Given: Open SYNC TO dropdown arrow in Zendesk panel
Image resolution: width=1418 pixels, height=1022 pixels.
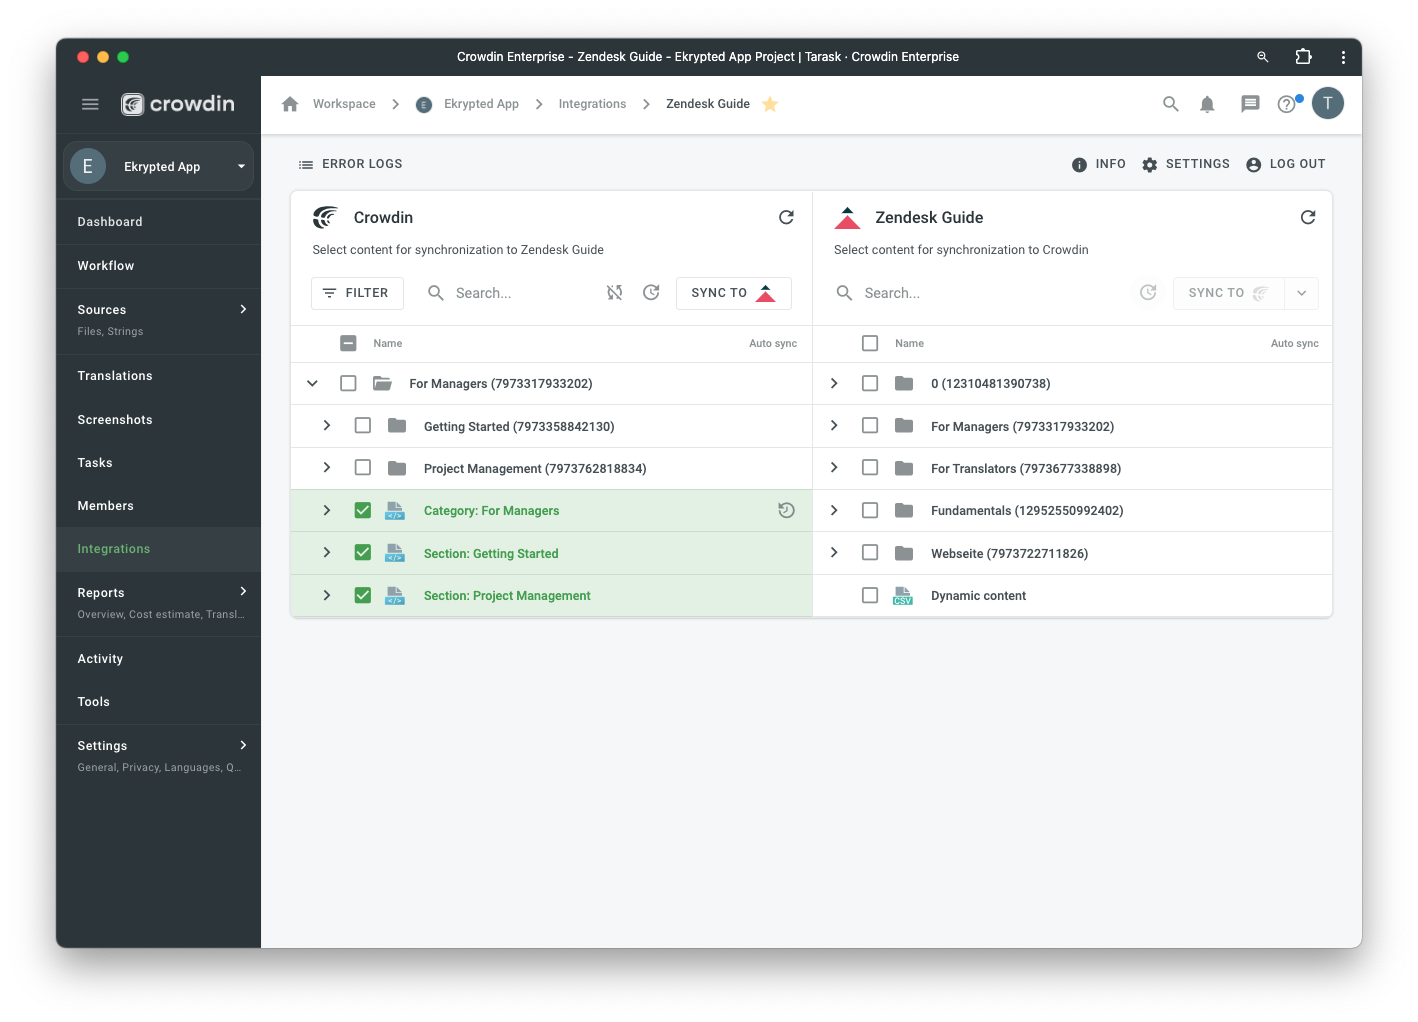Looking at the screenshot, I should [1301, 293].
